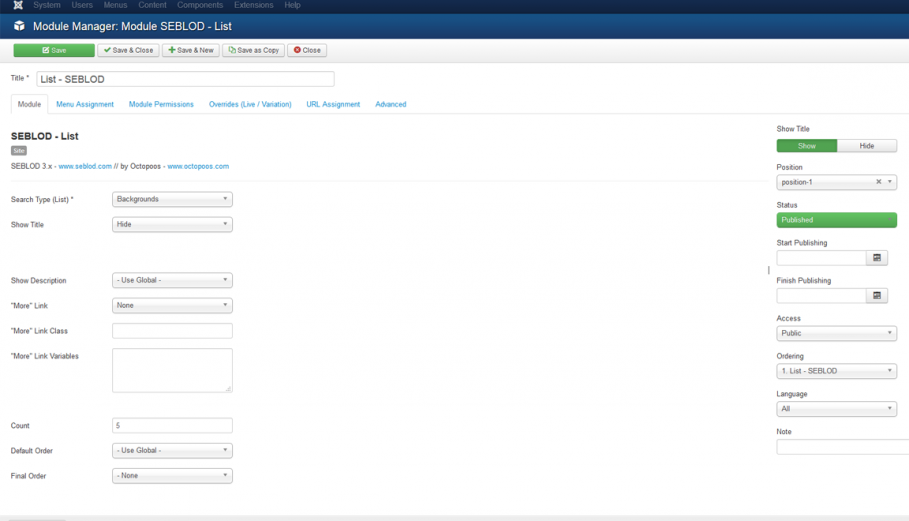Focus the Start Publishing date field

pos(821,258)
